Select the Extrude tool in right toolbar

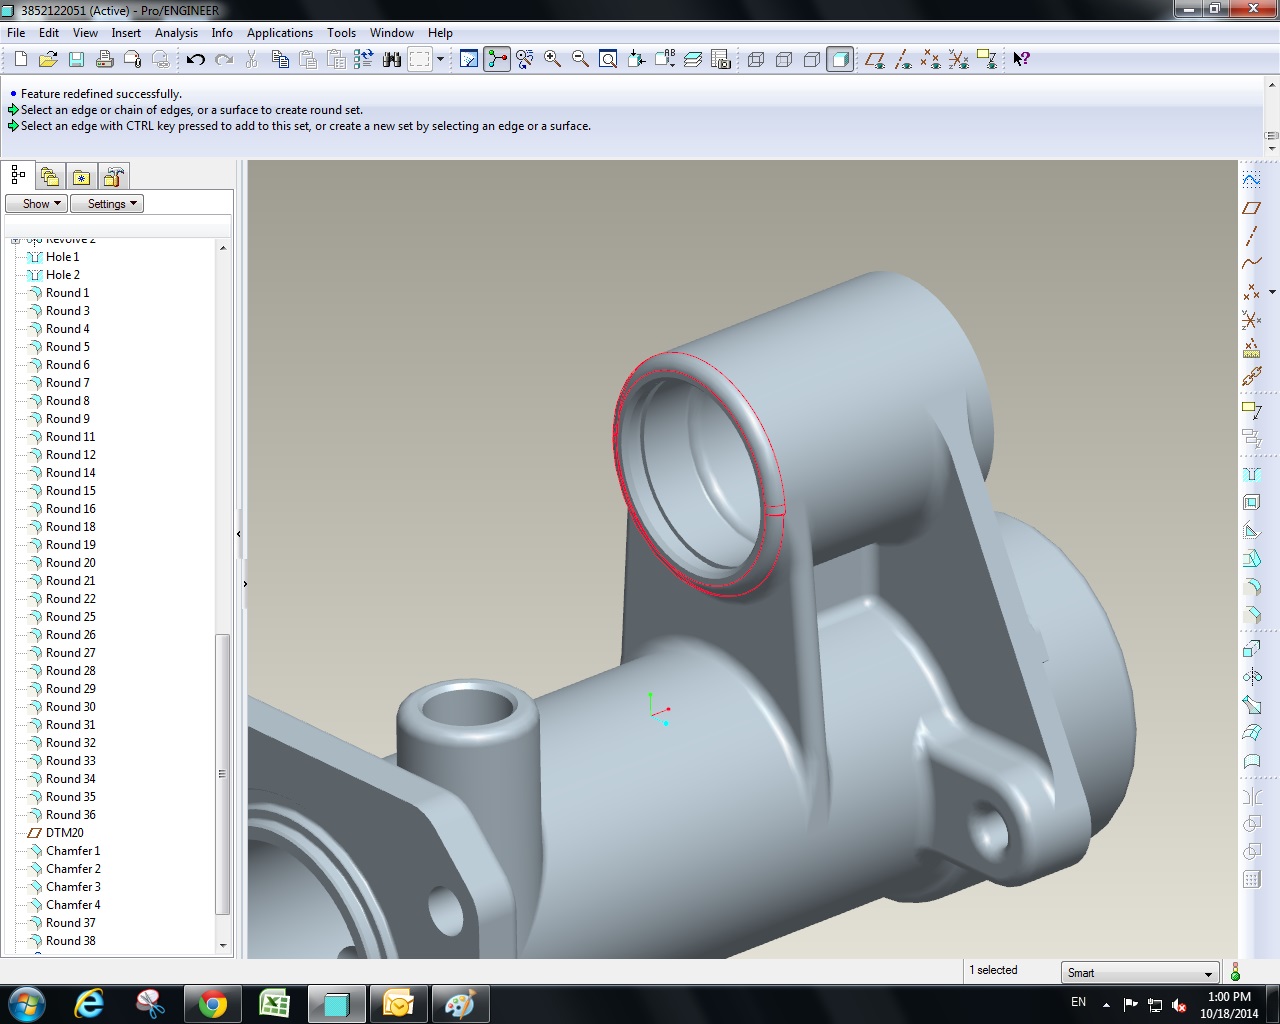1251,649
